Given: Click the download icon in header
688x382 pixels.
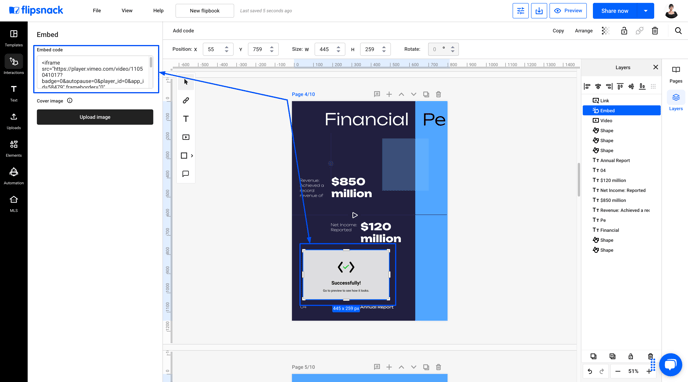Looking at the screenshot, I should [539, 11].
